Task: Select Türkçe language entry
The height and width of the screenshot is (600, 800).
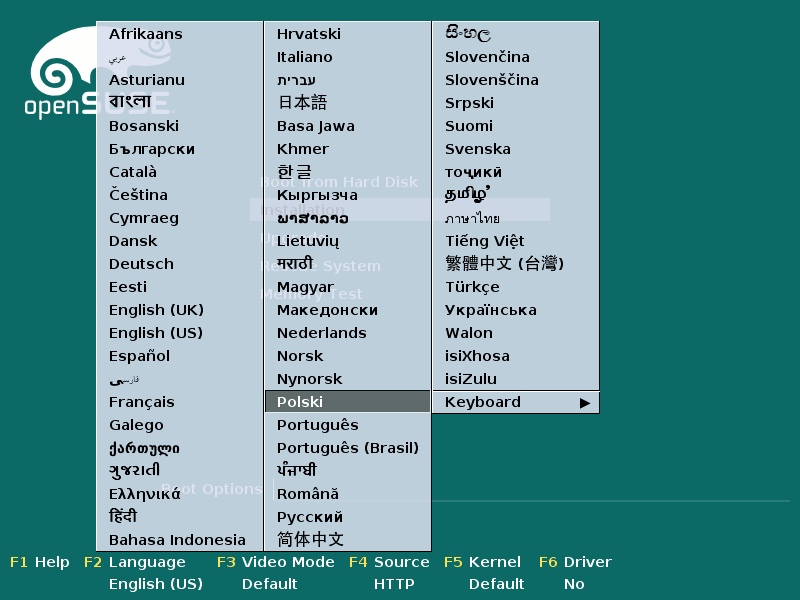Action: [472, 287]
